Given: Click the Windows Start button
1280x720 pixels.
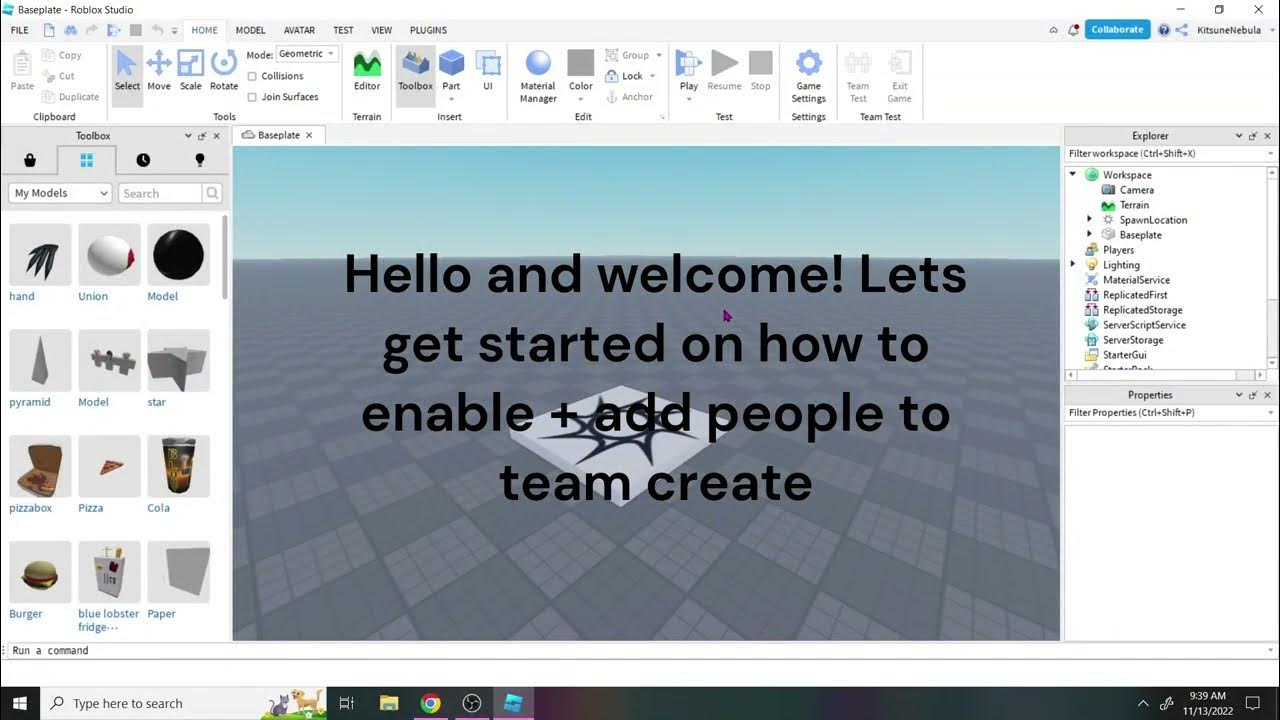Looking at the screenshot, I should click(20, 703).
